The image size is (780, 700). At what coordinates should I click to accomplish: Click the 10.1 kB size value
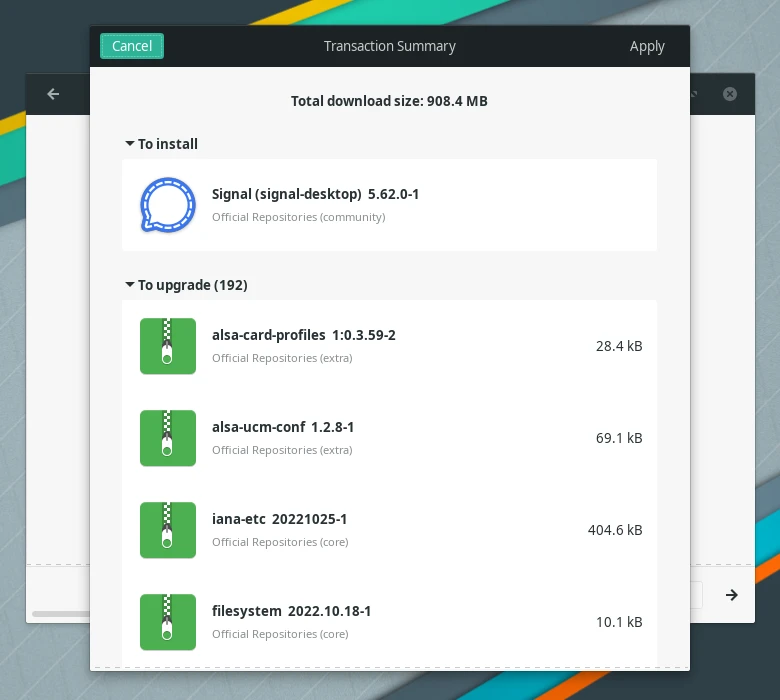(619, 622)
